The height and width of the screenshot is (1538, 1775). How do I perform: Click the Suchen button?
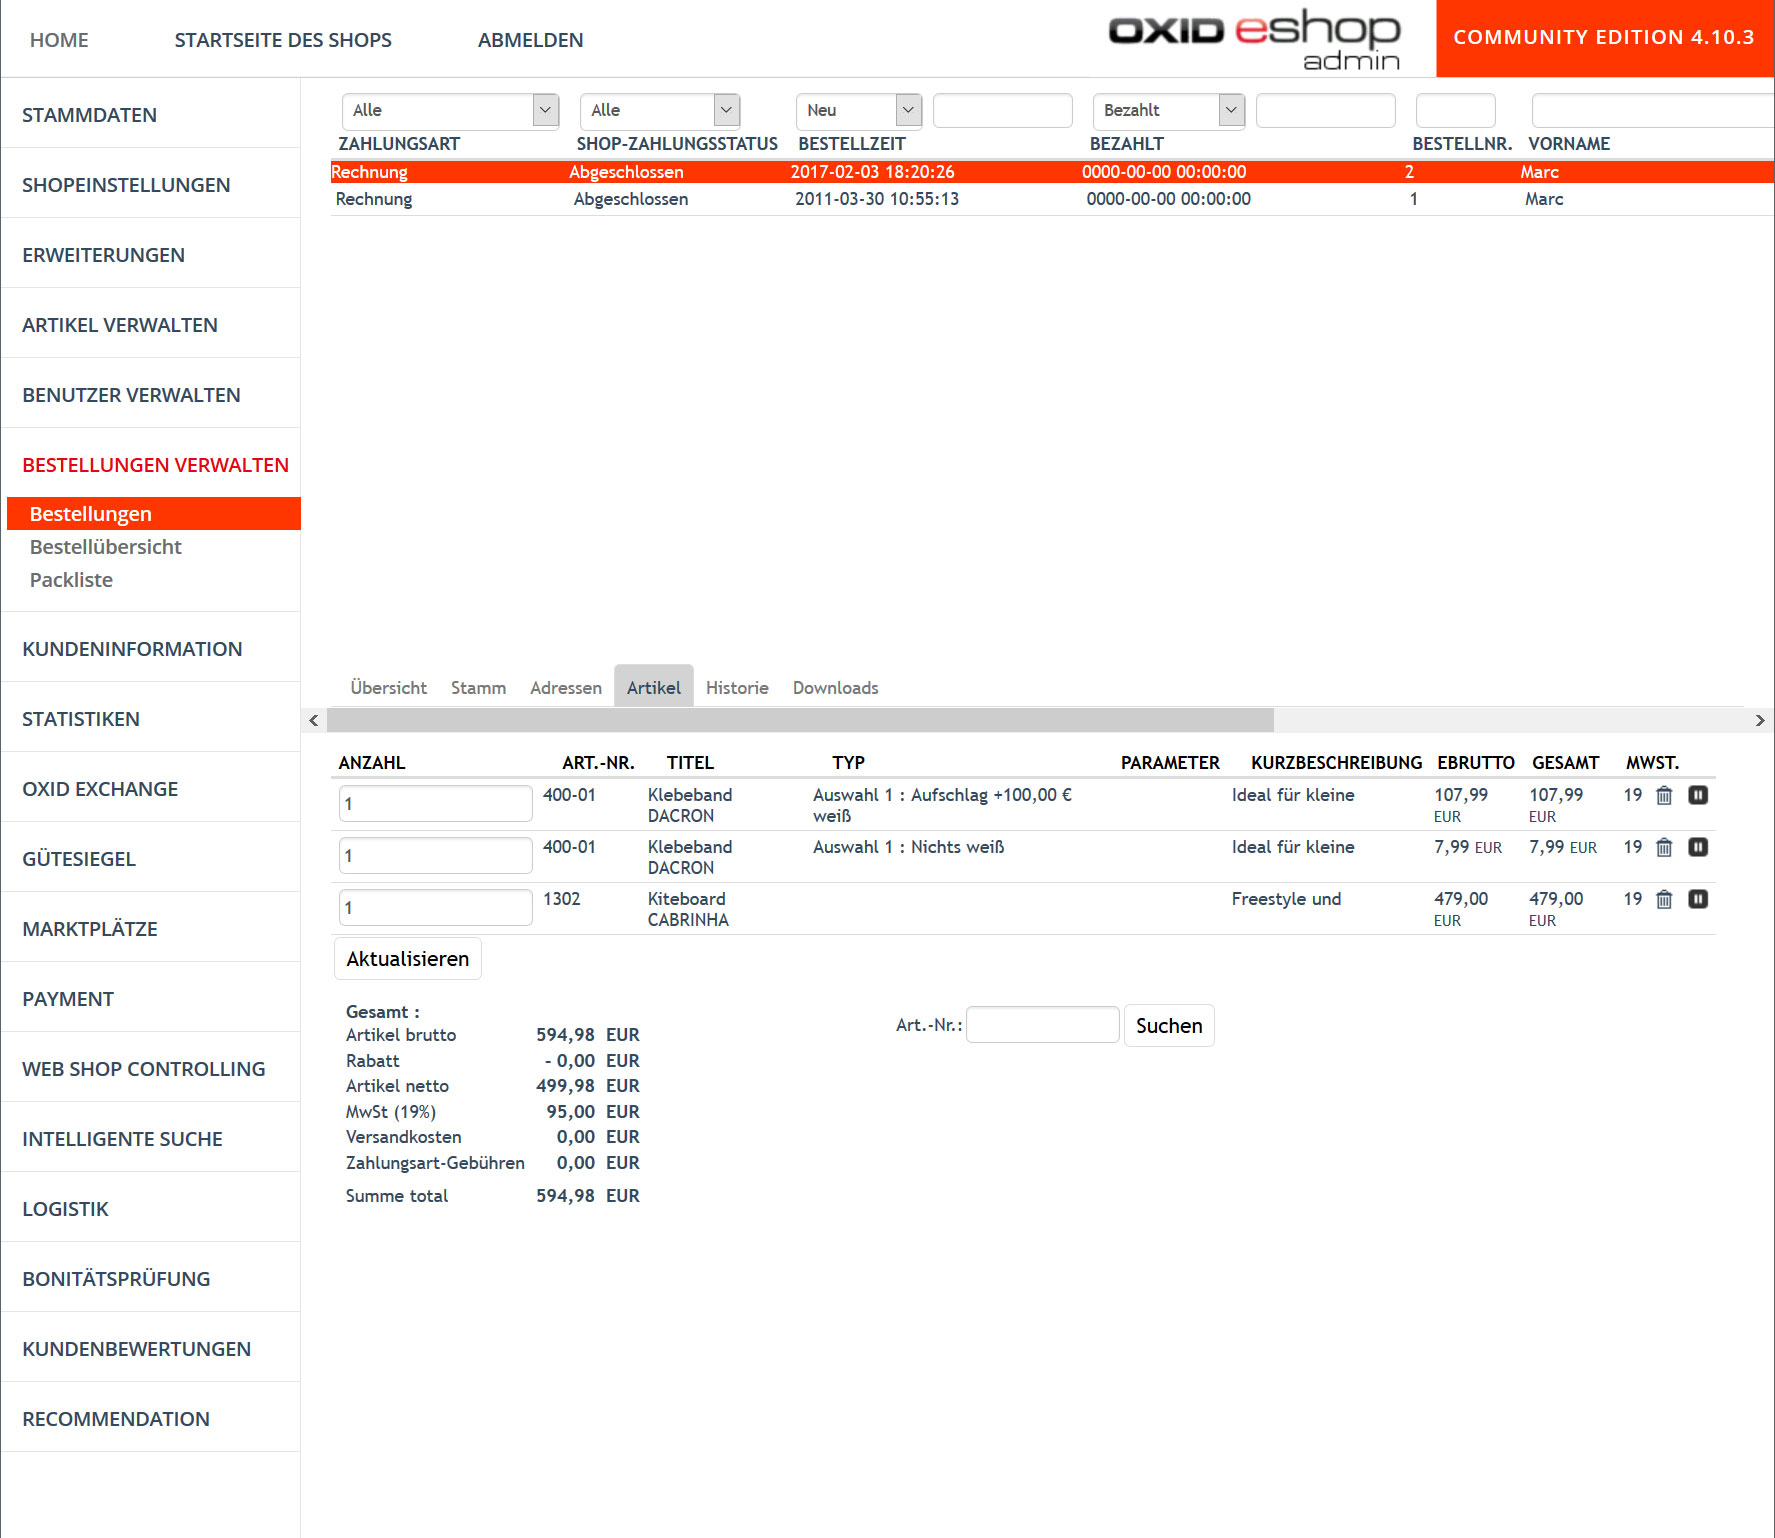tap(1168, 1026)
